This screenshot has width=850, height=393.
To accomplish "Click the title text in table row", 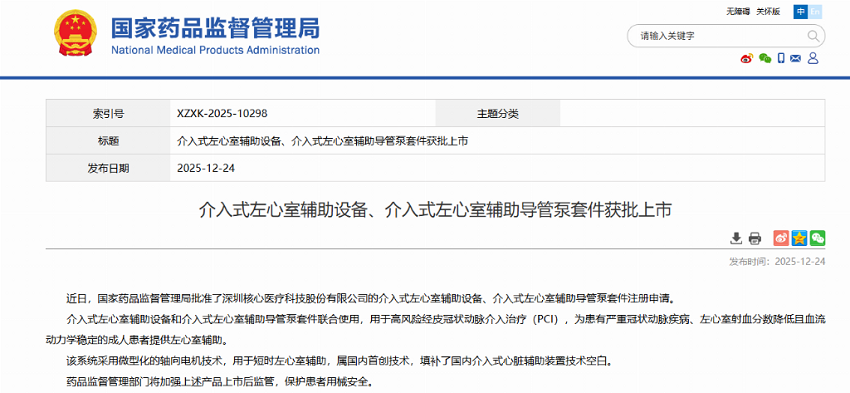I will point(323,141).
